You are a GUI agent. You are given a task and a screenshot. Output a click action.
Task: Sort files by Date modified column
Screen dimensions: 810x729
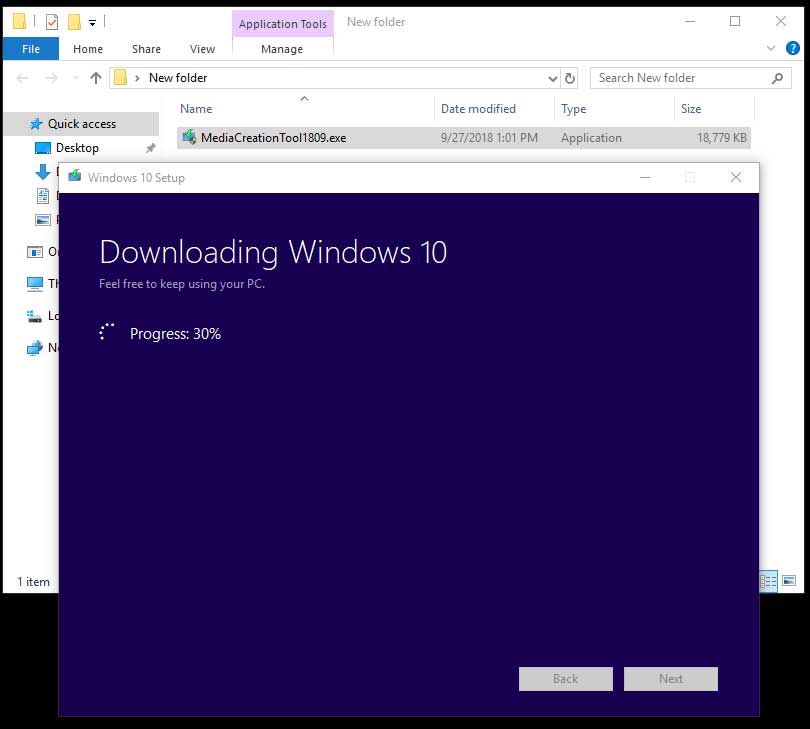[478, 109]
